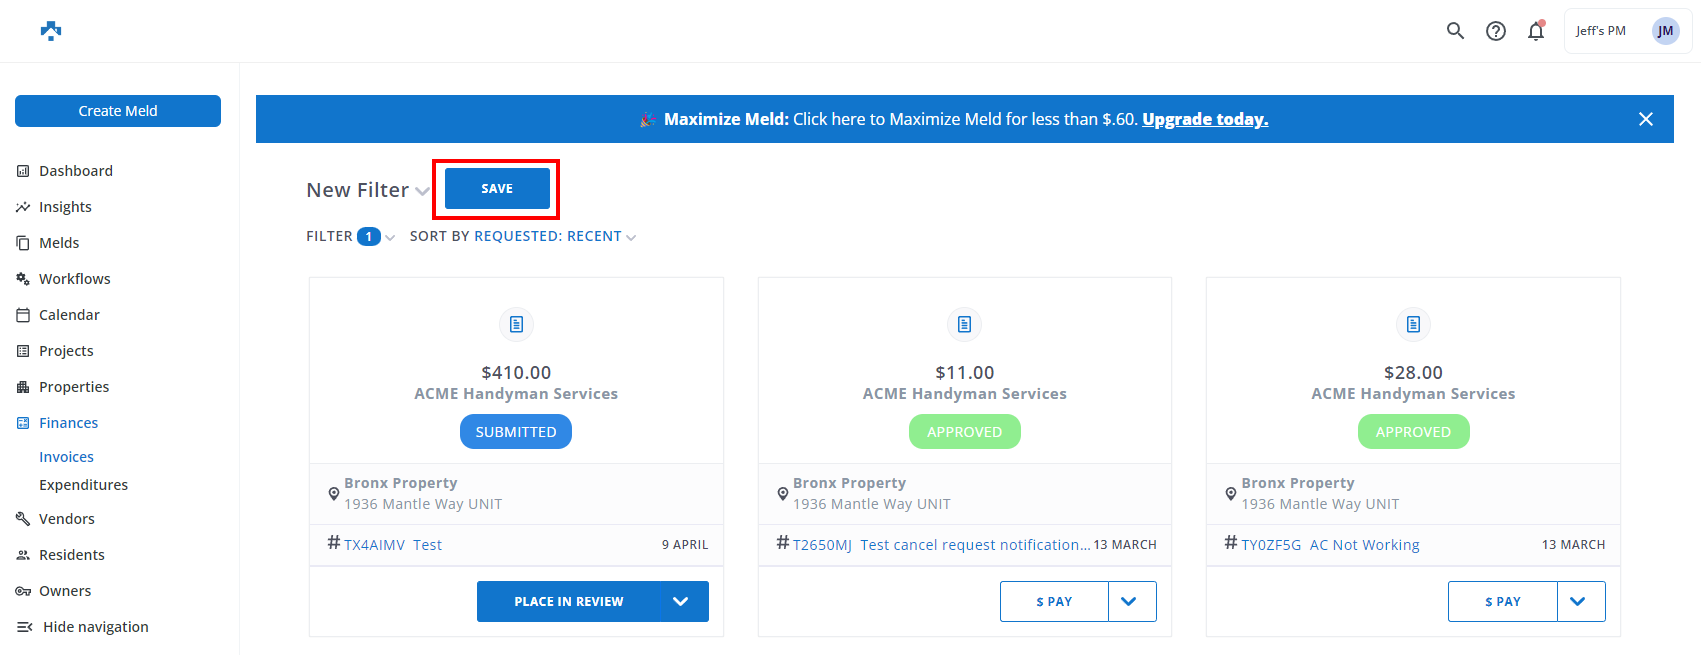
Task: Open the Workflows menu item
Action: [x=74, y=279]
